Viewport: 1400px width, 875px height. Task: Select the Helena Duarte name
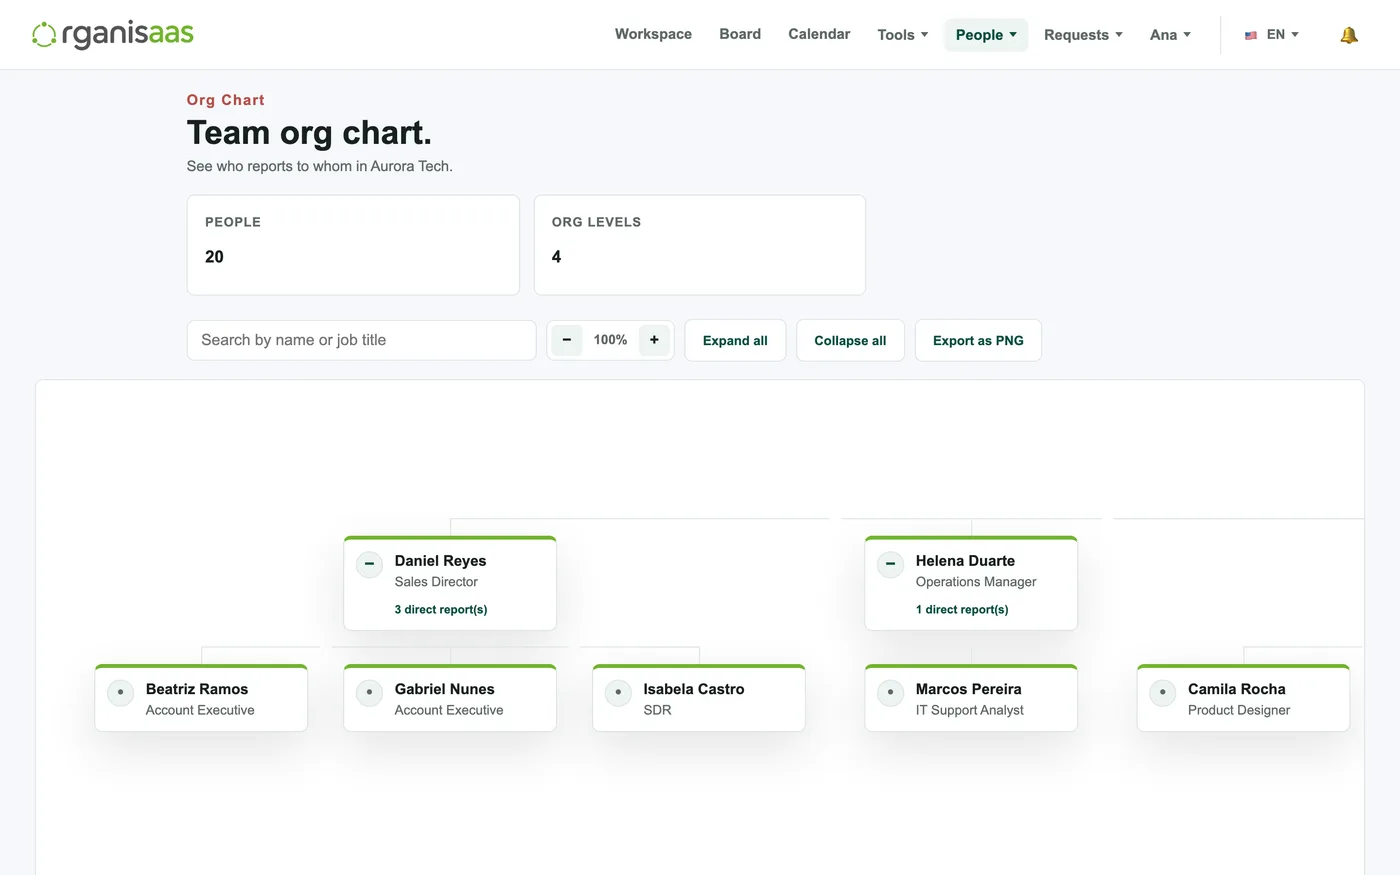pyautogui.click(x=965, y=561)
